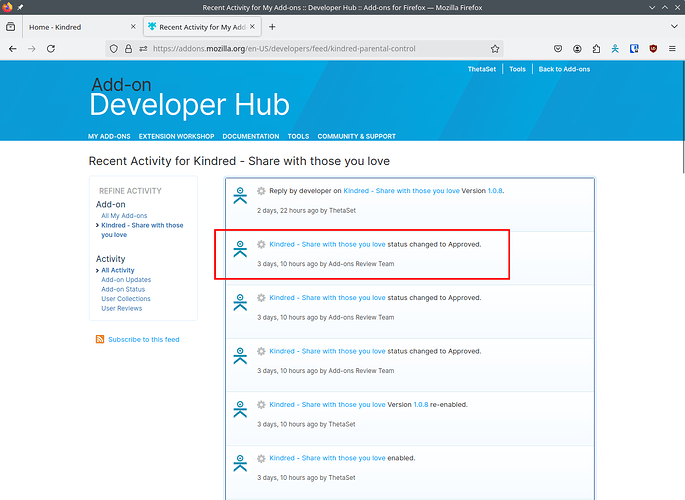Open the uBlock Origin extension icon
The width and height of the screenshot is (685, 500).
tap(654, 49)
